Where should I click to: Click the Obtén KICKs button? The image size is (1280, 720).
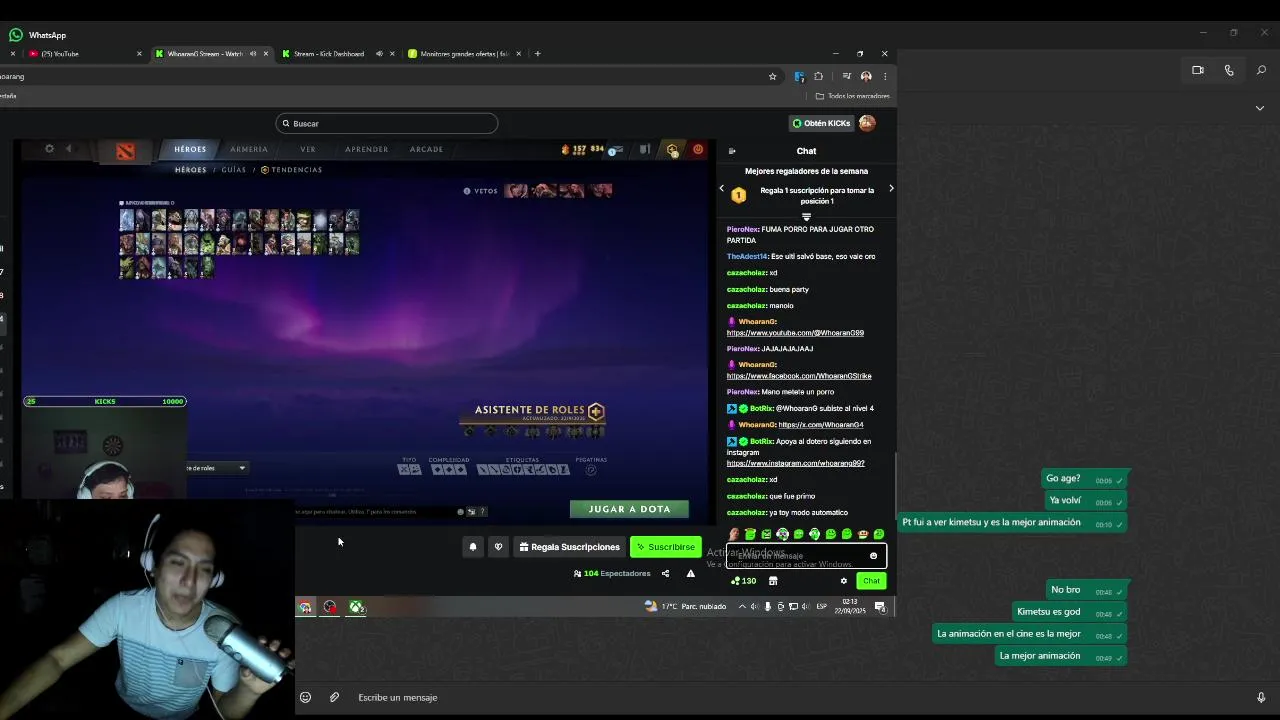(821, 123)
